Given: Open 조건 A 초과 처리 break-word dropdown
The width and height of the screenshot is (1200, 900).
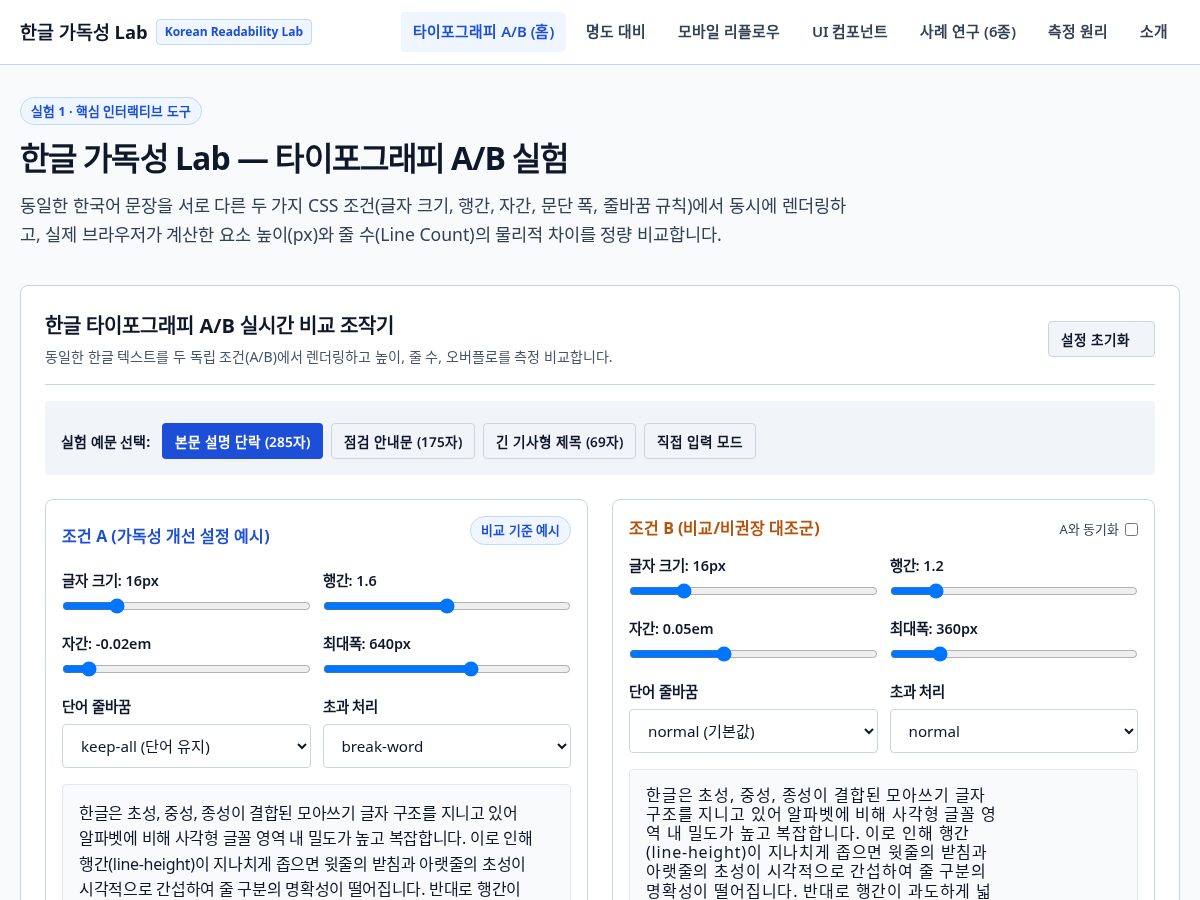Looking at the screenshot, I should pyautogui.click(x=447, y=746).
